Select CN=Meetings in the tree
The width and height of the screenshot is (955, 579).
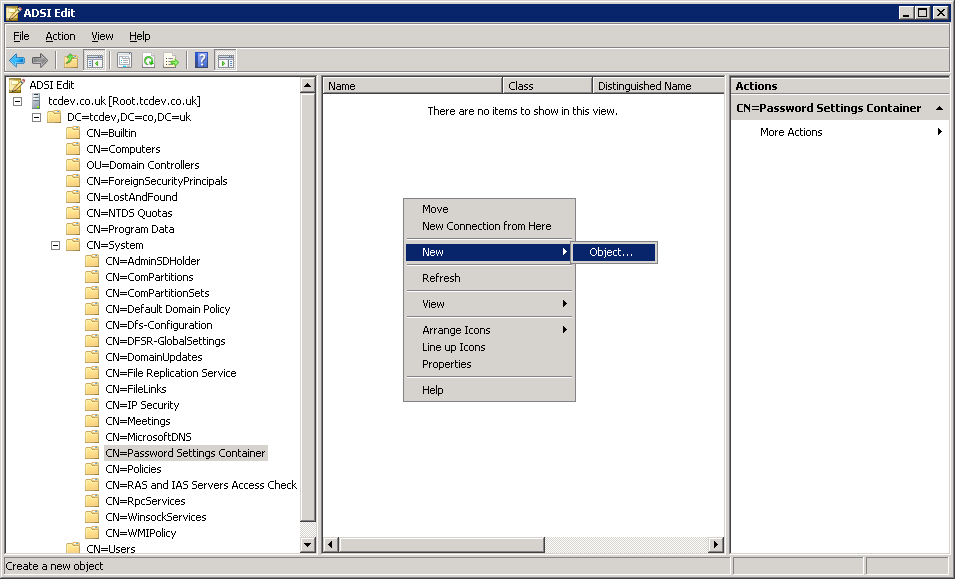coord(138,421)
